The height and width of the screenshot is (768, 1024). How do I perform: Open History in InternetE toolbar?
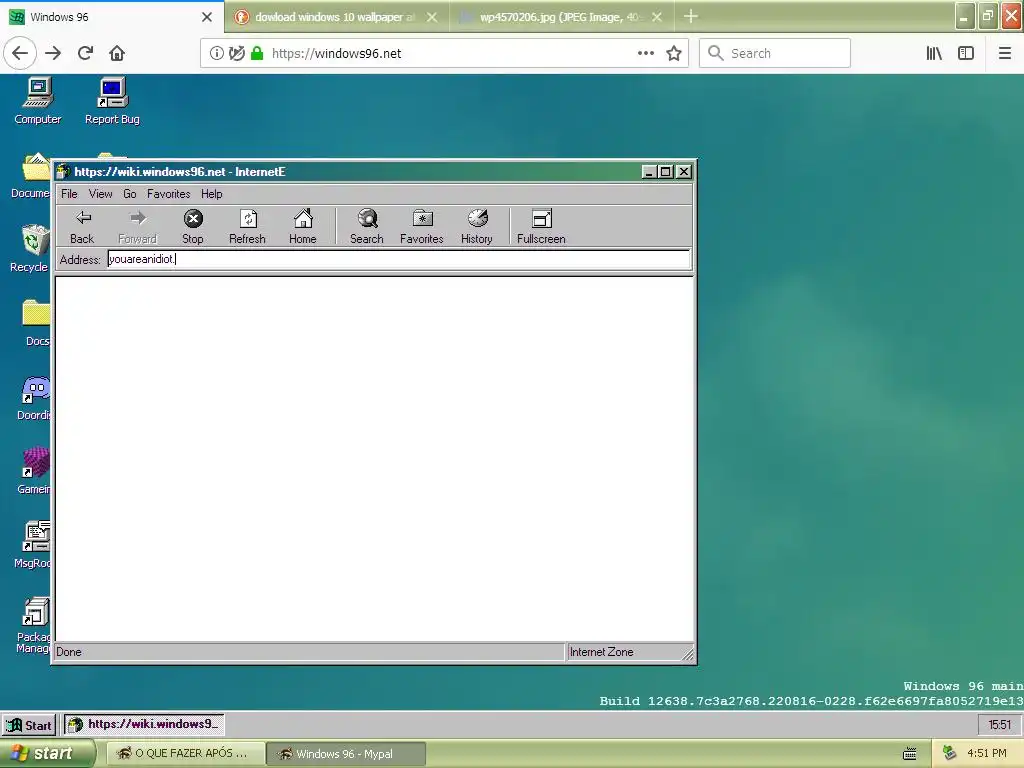[477, 227]
